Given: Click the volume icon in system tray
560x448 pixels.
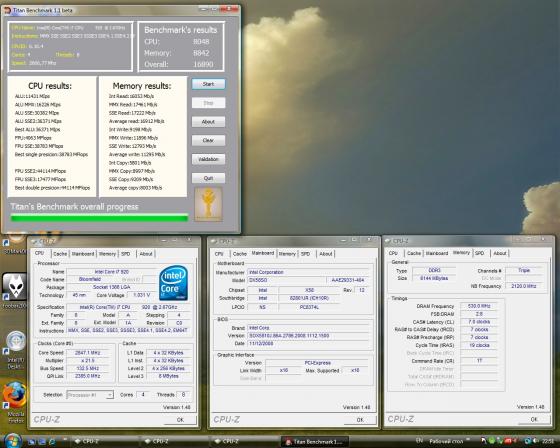Looking at the screenshot, I should pos(535,441).
